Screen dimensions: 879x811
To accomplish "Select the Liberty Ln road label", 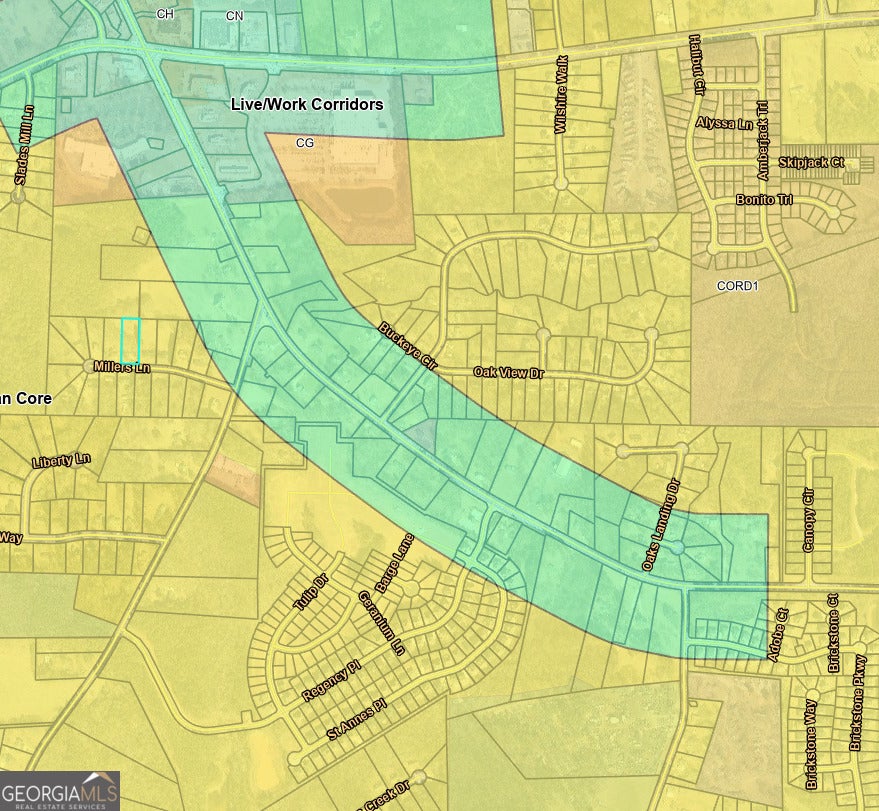I will click(x=61, y=461).
